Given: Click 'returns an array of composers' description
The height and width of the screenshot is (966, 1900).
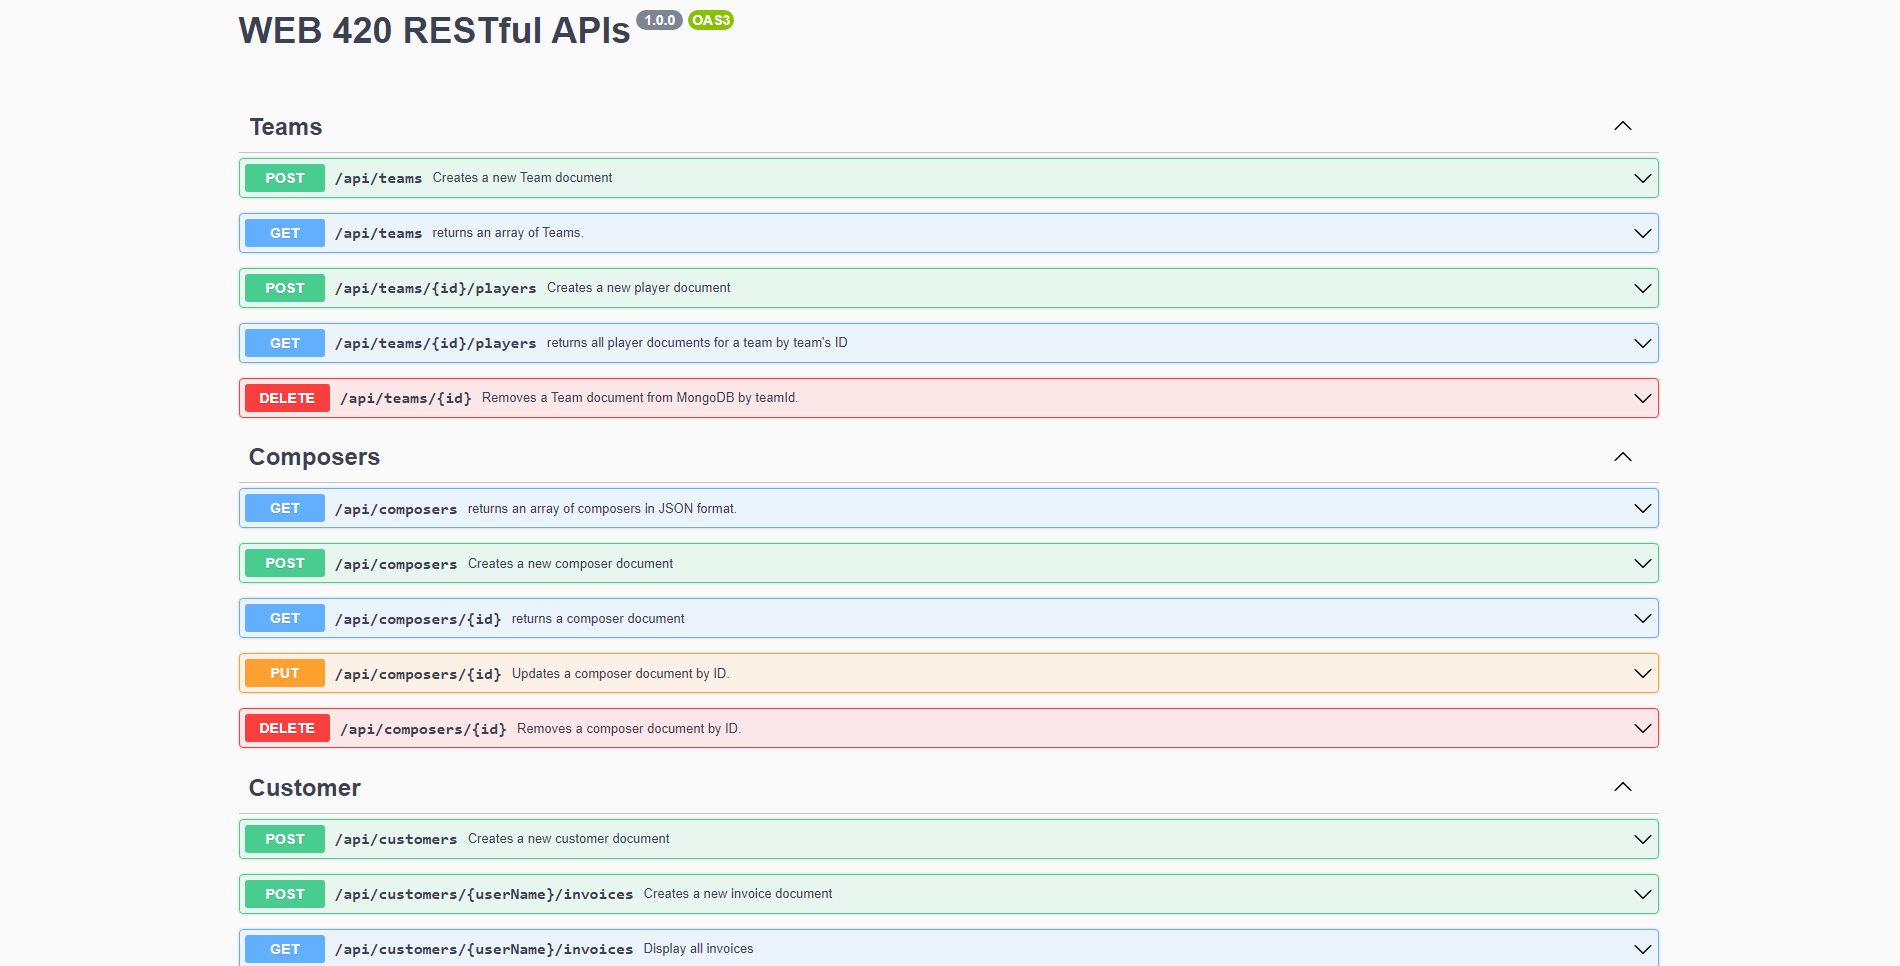Looking at the screenshot, I should pos(602,509).
